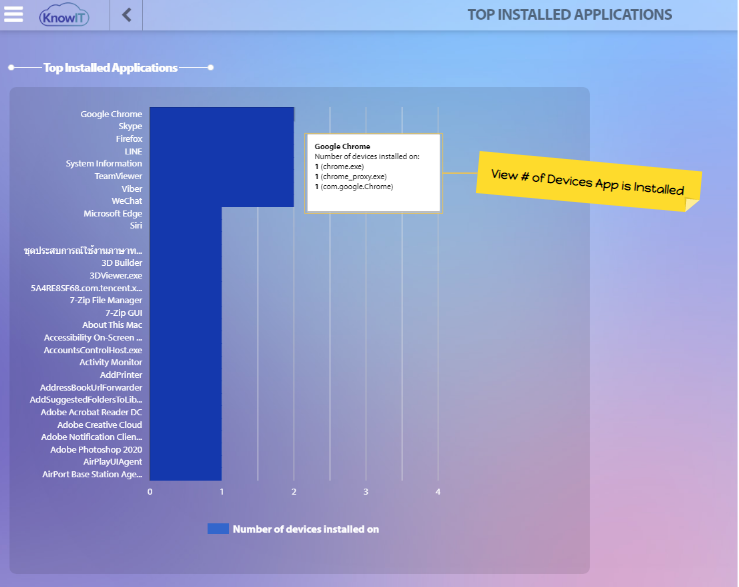739x587 pixels.
Task: Select the 3DViewer.exe label
Action: point(116,275)
